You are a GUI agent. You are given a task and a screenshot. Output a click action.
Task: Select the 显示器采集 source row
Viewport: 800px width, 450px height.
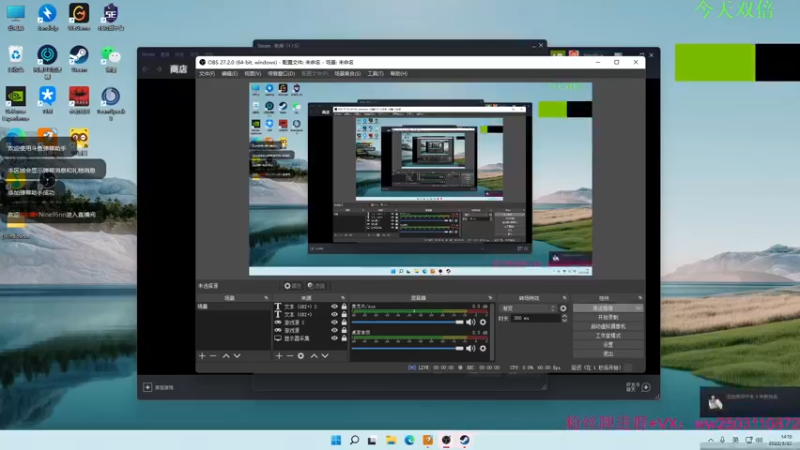point(310,338)
